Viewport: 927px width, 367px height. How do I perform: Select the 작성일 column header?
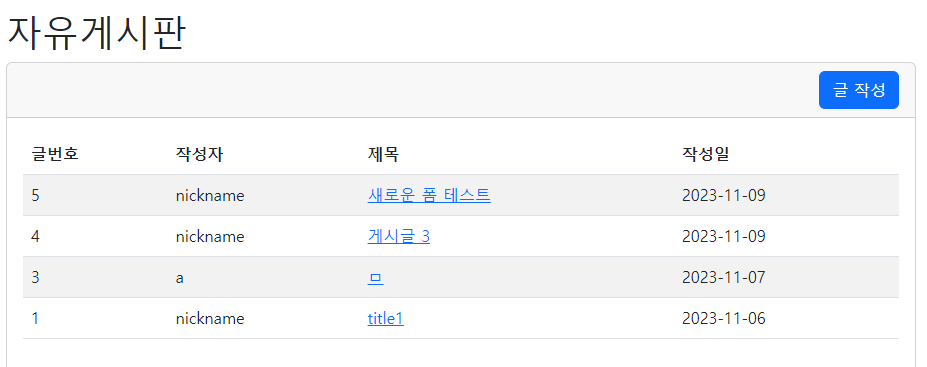pyautogui.click(x=706, y=154)
